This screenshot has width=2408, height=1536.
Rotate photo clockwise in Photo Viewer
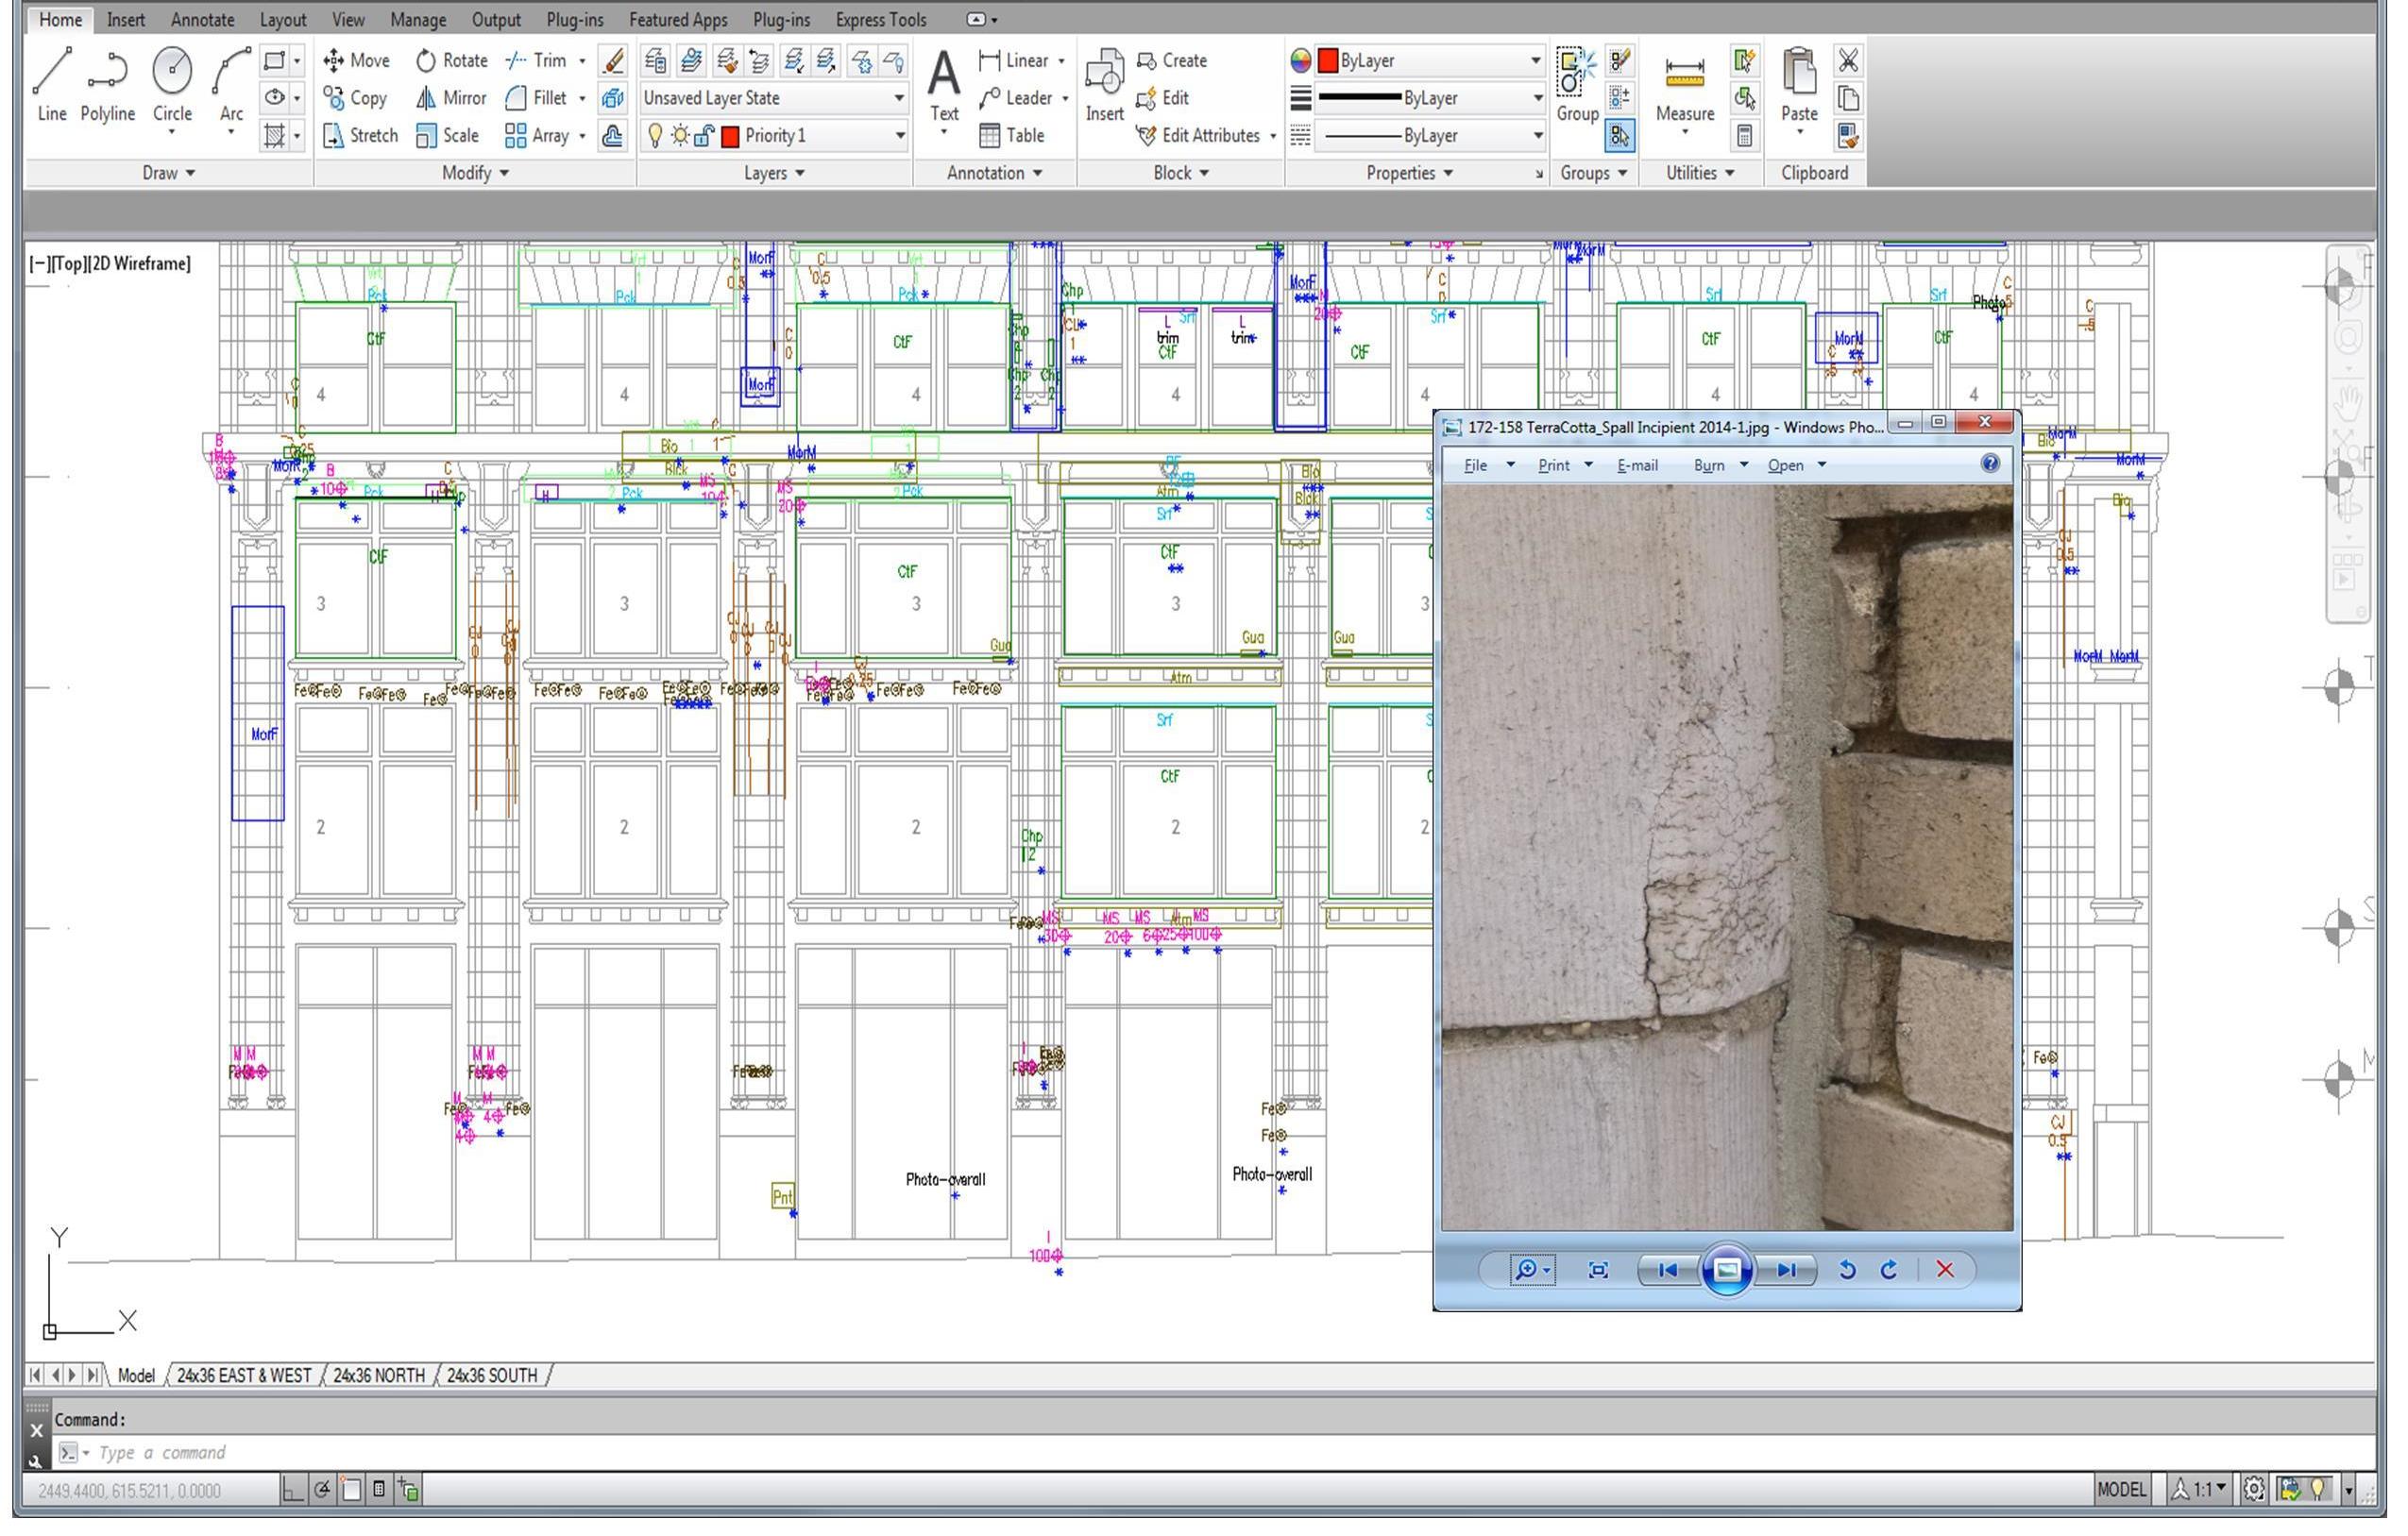click(x=1888, y=1270)
